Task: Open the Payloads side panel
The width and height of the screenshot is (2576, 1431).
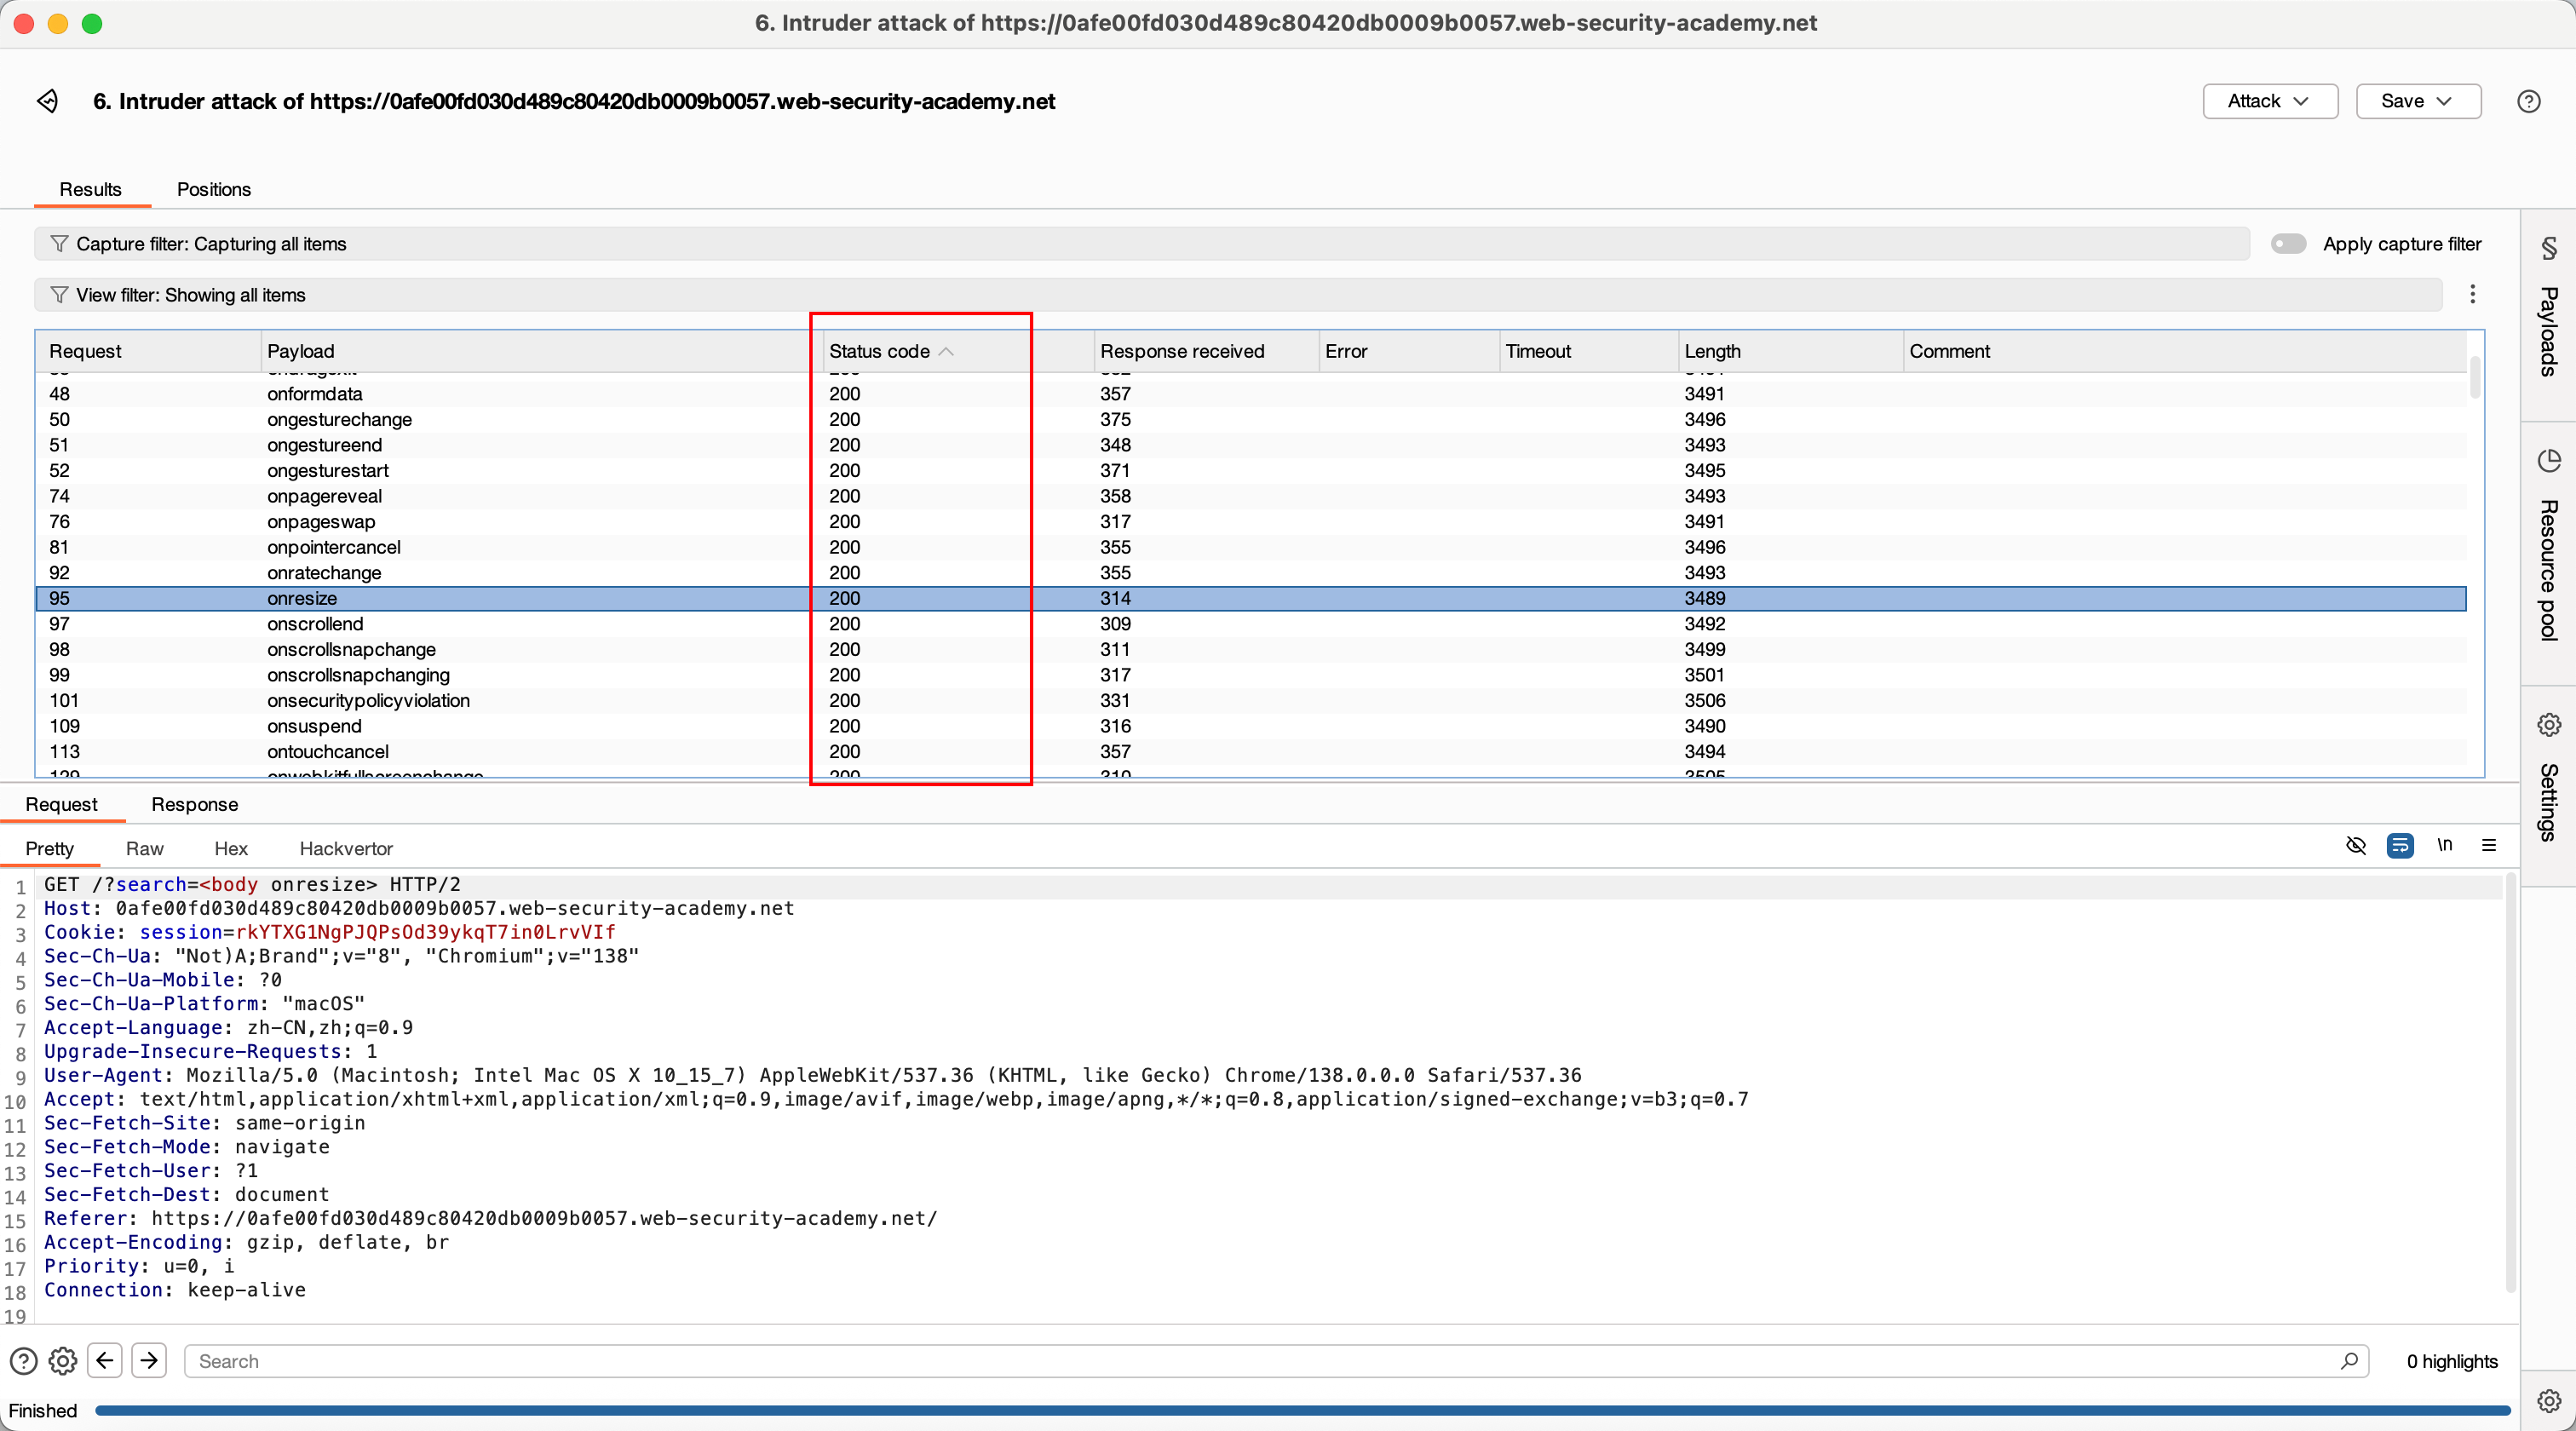Action: pyautogui.click(x=2548, y=310)
